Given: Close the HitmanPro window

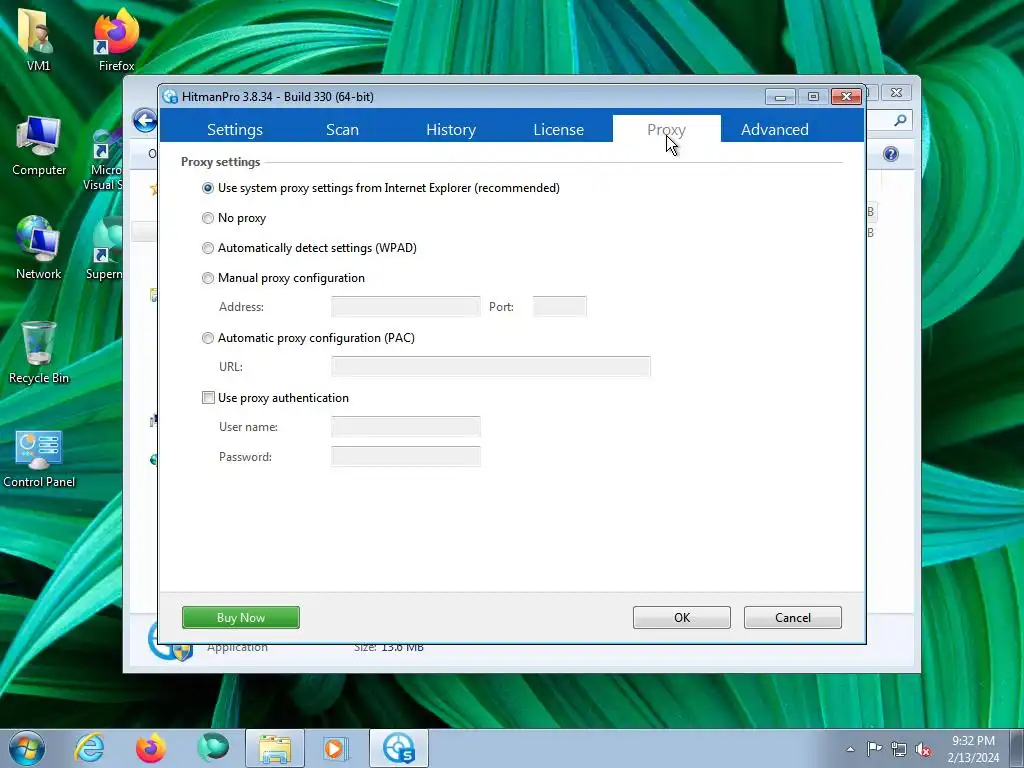Looking at the screenshot, I should click(x=846, y=97).
